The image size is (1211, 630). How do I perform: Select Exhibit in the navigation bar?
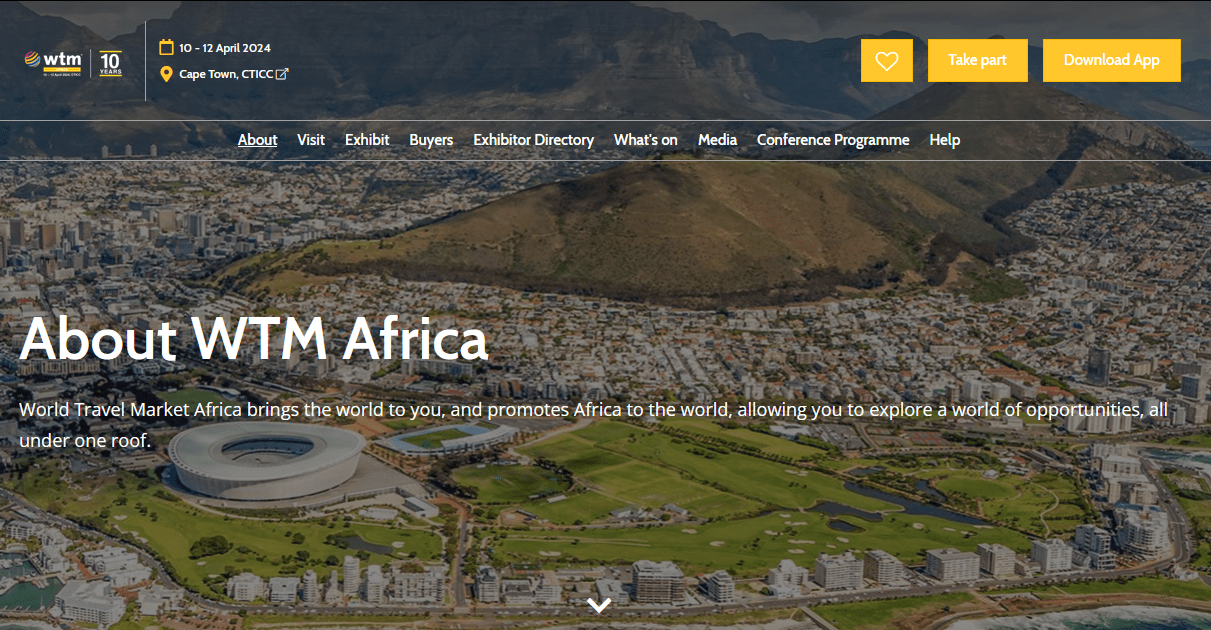tap(367, 140)
